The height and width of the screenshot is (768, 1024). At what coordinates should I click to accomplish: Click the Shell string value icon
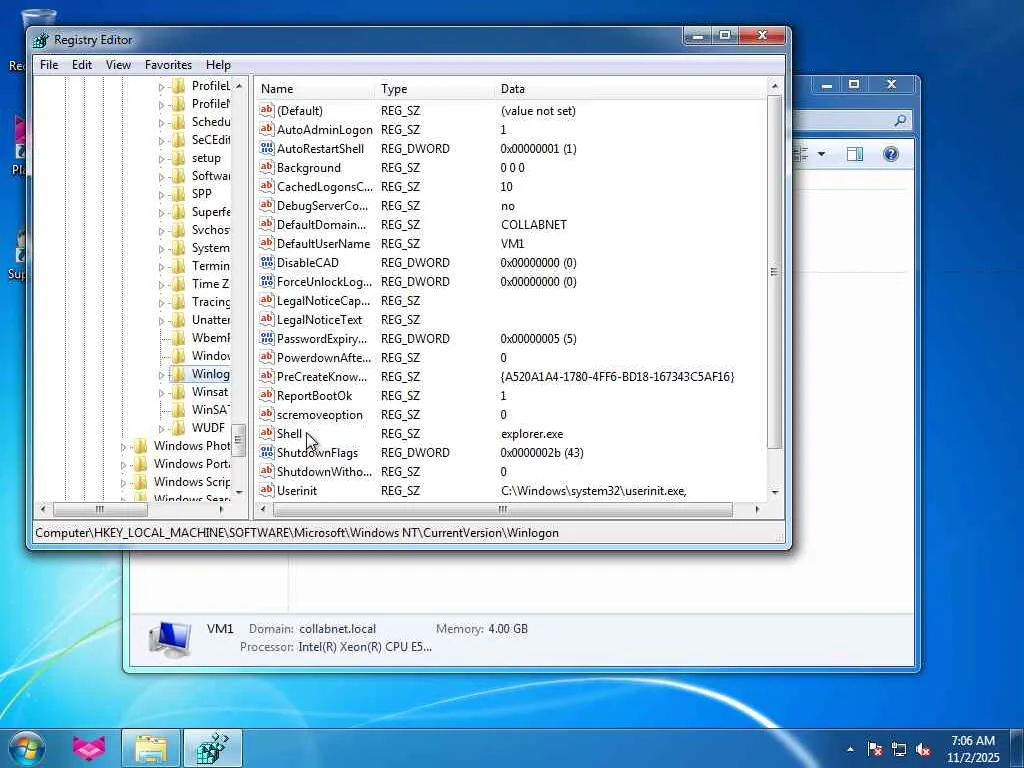coord(266,434)
